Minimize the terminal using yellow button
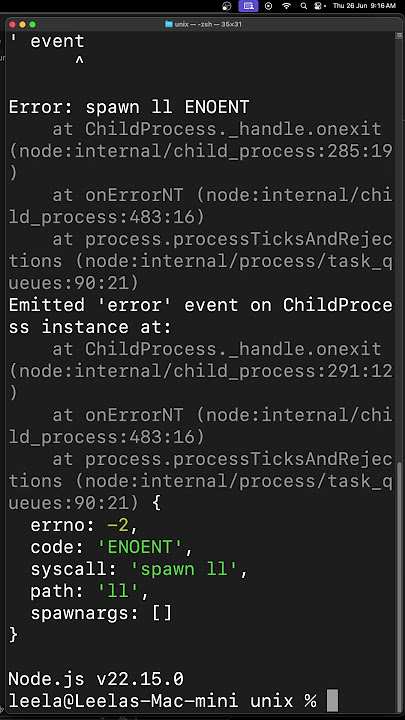This screenshot has height=720, width=405. tap(22, 24)
